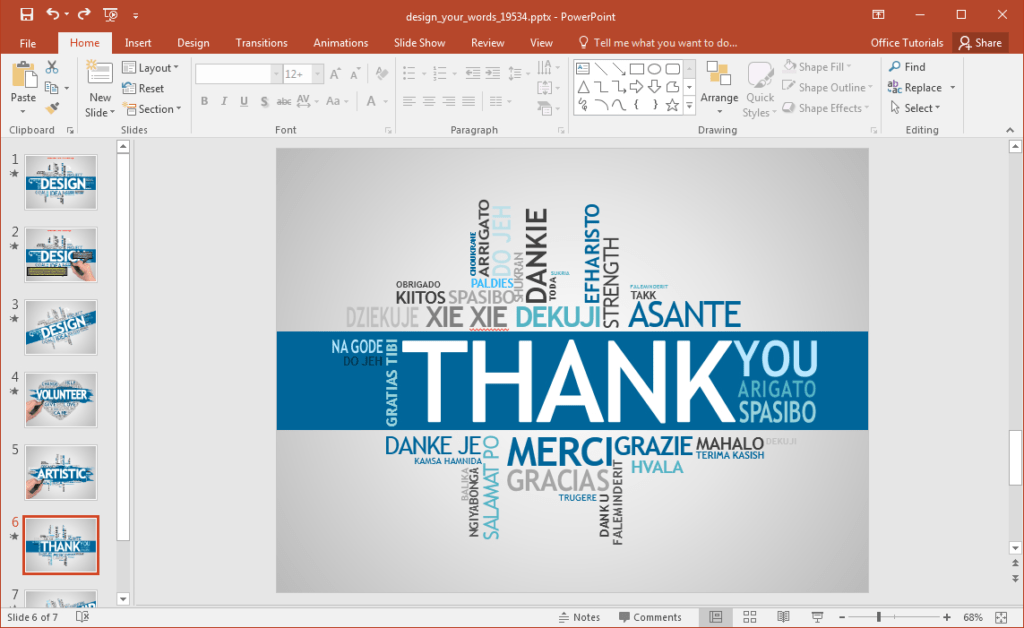This screenshot has height=628, width=1024.
Task: Switch to the Animations ribbon tab
Action: pyautogui.click(x=340, y=42)
